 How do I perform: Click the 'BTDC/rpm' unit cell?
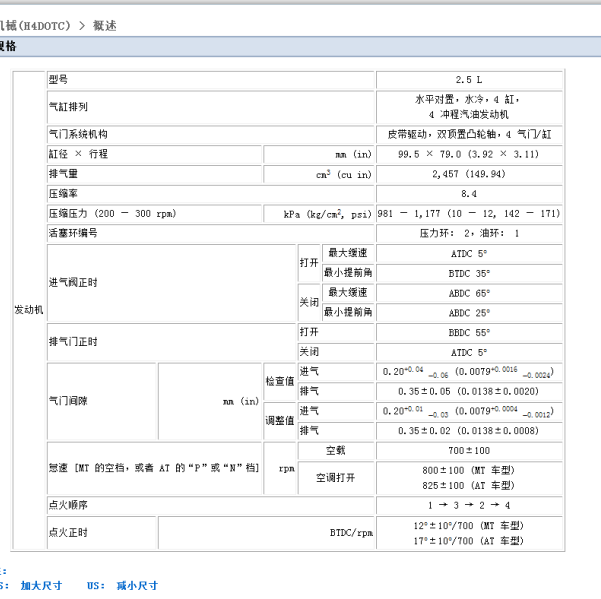point(266,533)
